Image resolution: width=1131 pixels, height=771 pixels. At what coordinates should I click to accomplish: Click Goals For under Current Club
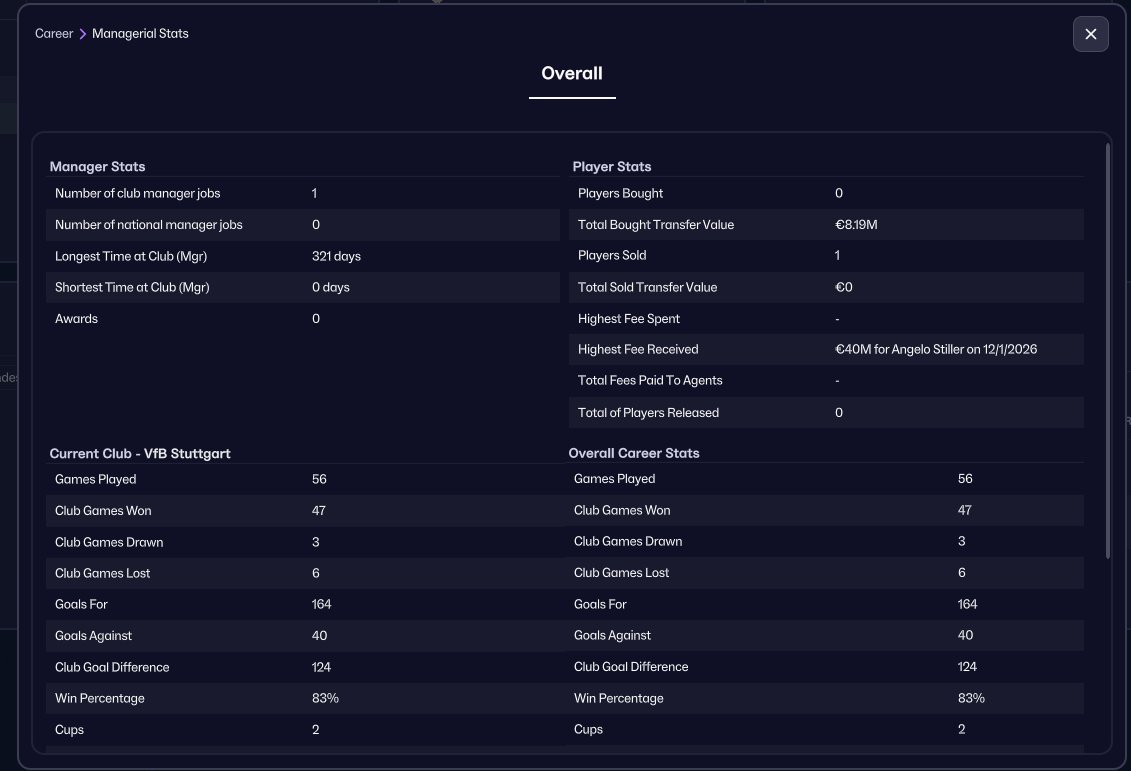coord(81,604)
